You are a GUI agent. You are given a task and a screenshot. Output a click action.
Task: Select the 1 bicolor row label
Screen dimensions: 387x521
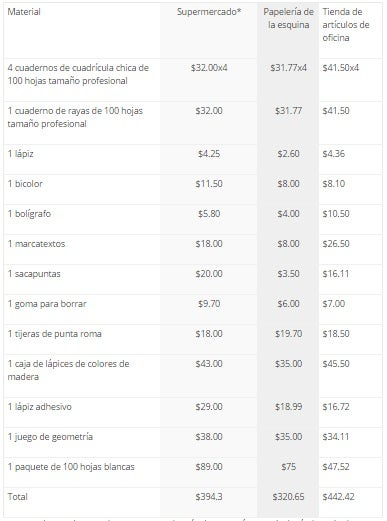25,184
